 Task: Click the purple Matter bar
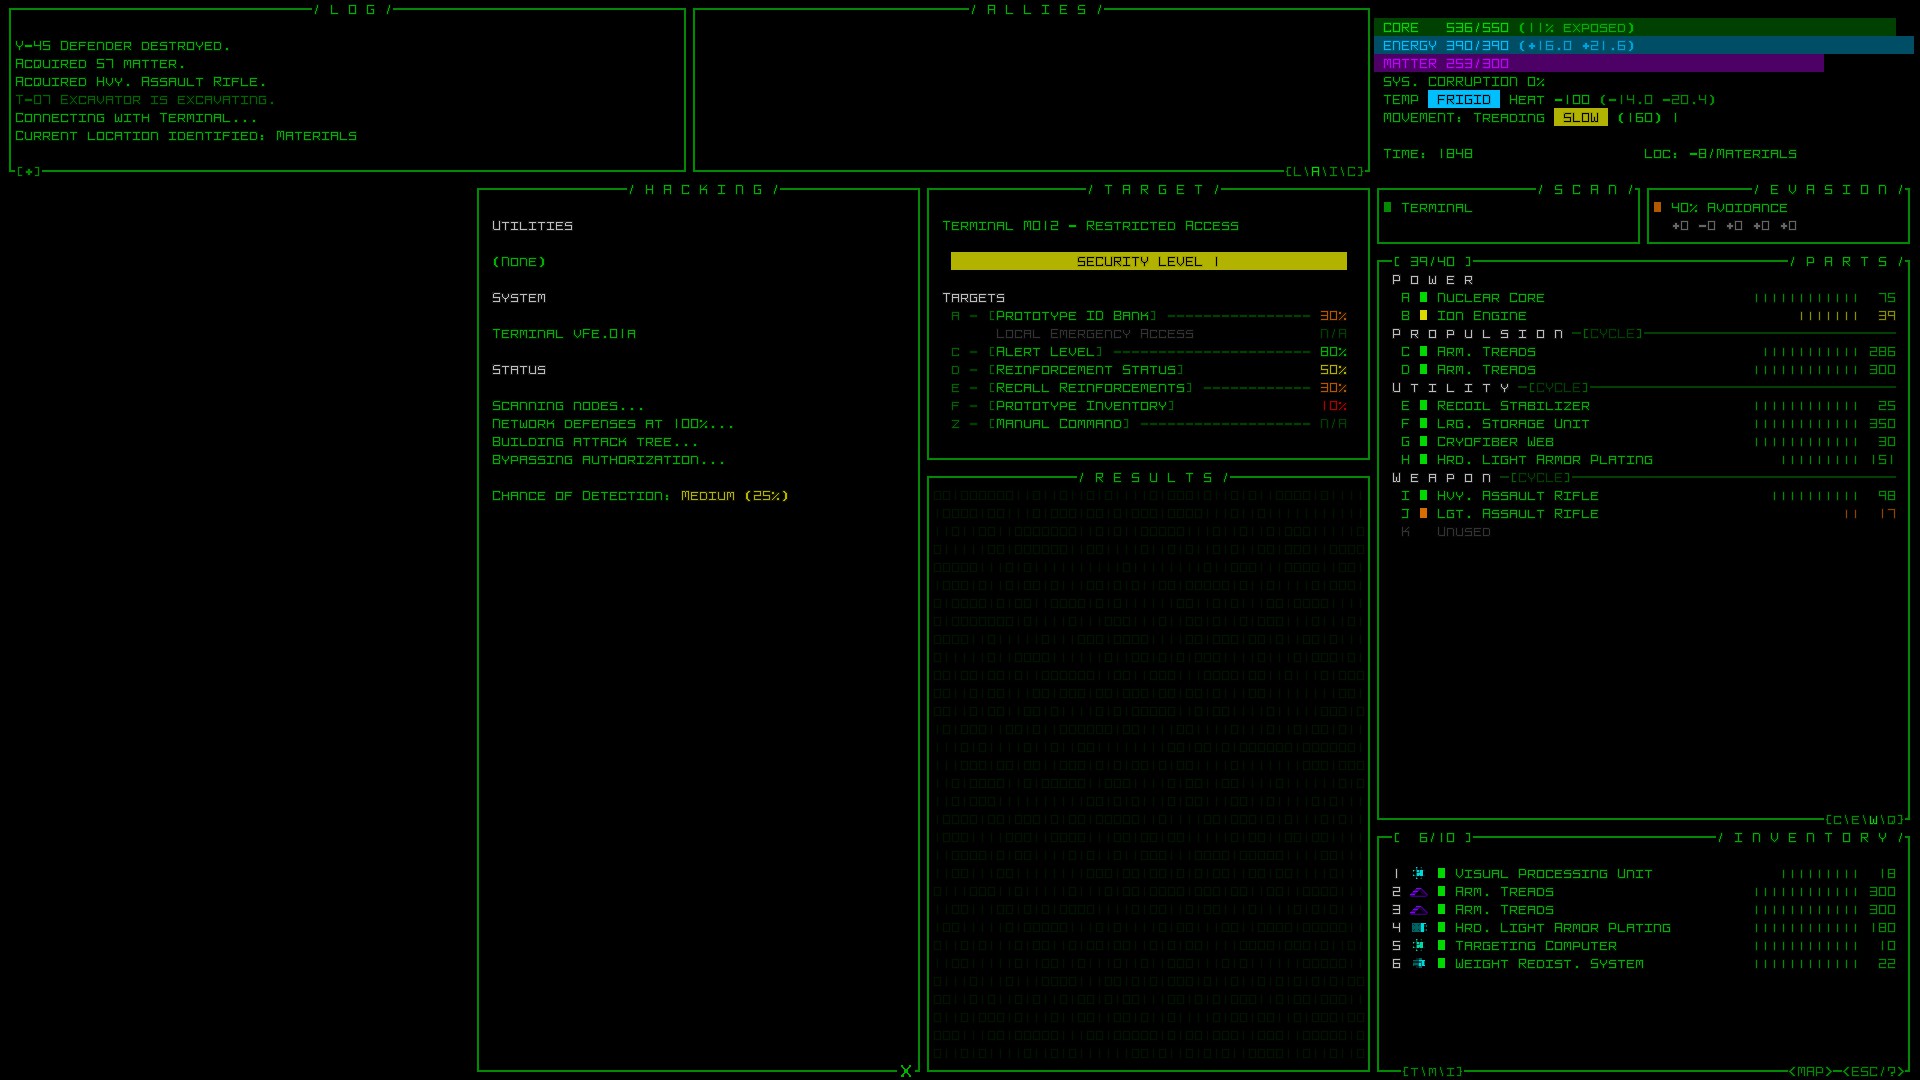1599,64
